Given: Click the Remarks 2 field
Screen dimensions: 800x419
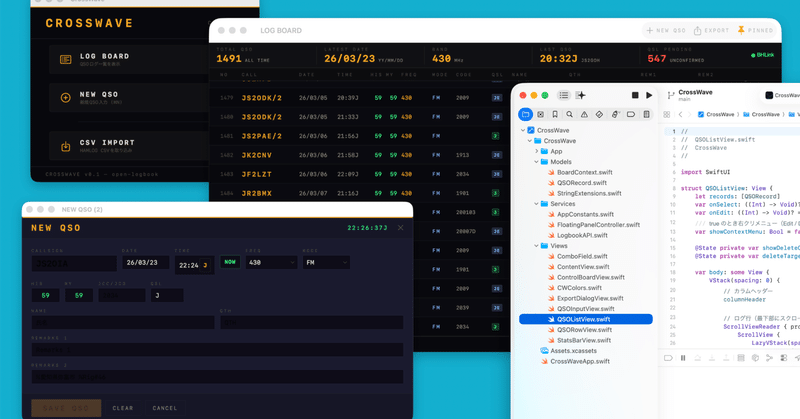Looking at the screenshot, I should tap(217, 377).
